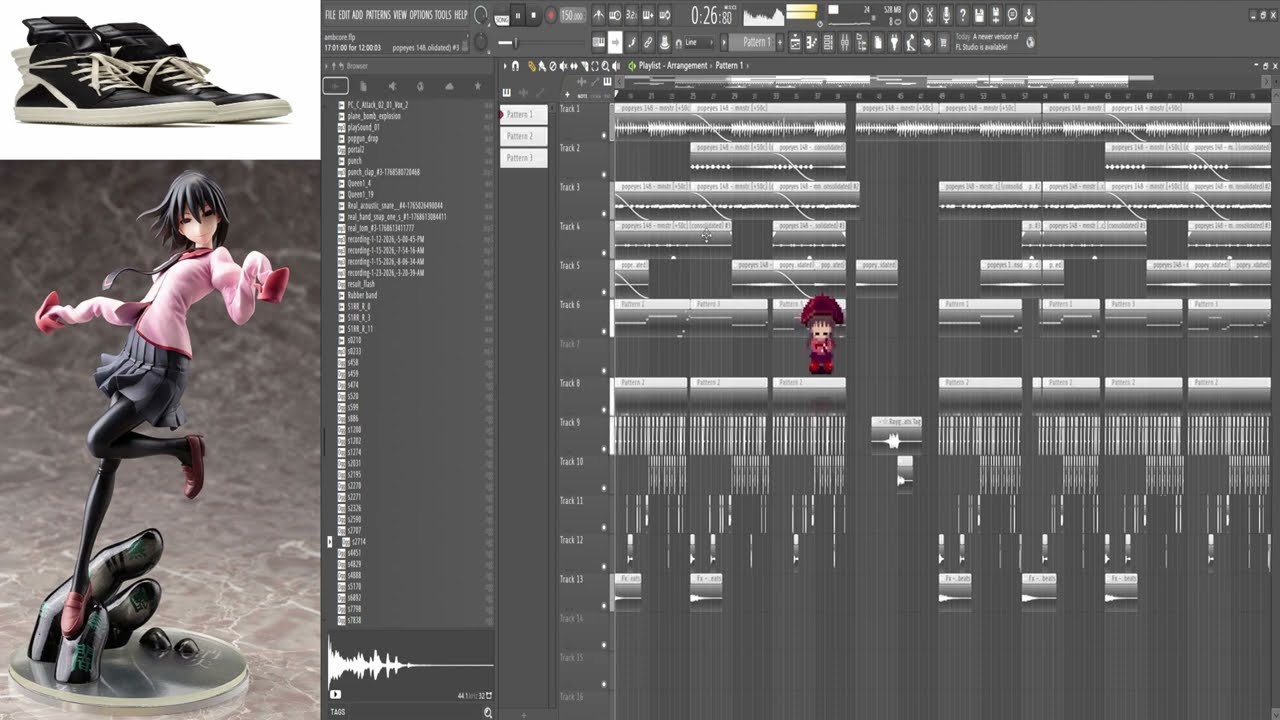
Task: Select the Zoom magnifier tool in playlist
Action: point(606,66)
